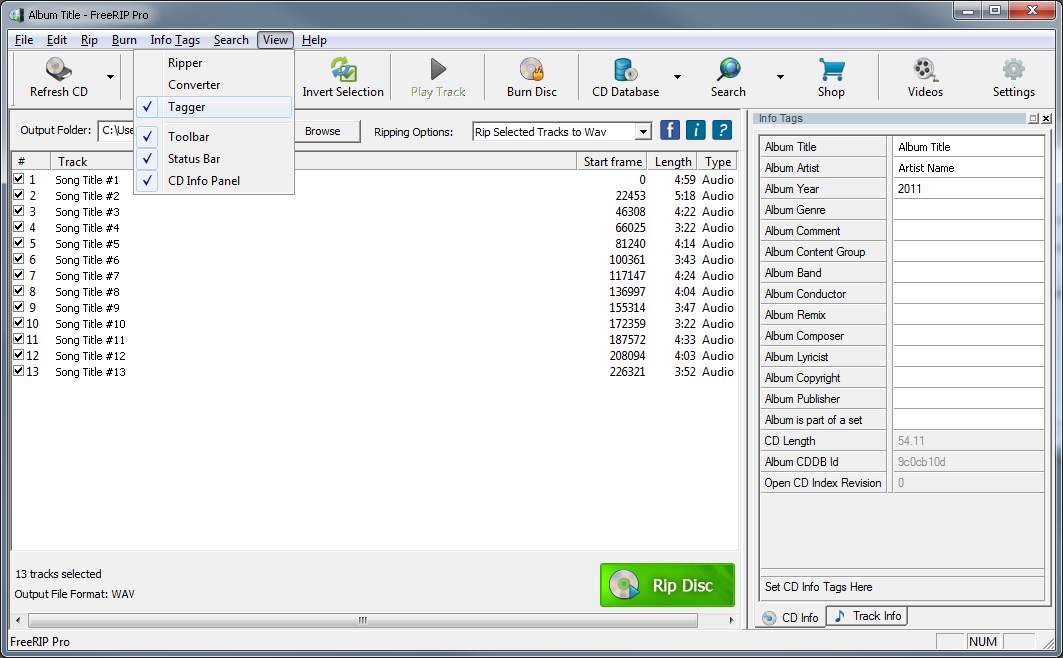Open the Rip menu
The height and width of the screenshot is (658, 1063).
(x=89, y=40)
